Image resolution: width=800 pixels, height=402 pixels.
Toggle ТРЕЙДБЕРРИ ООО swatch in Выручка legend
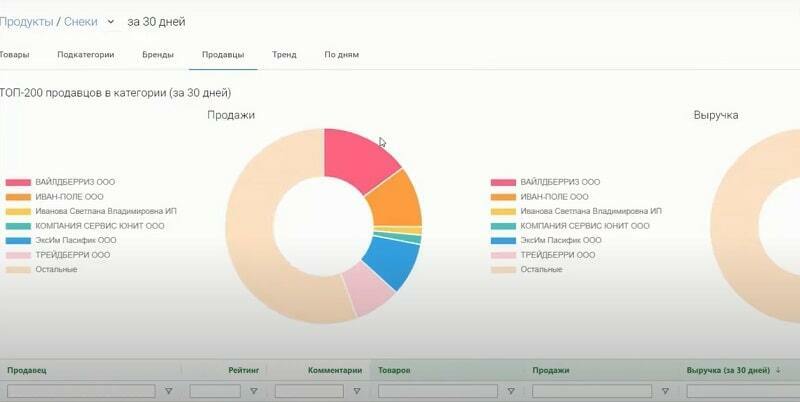[504, 255]
